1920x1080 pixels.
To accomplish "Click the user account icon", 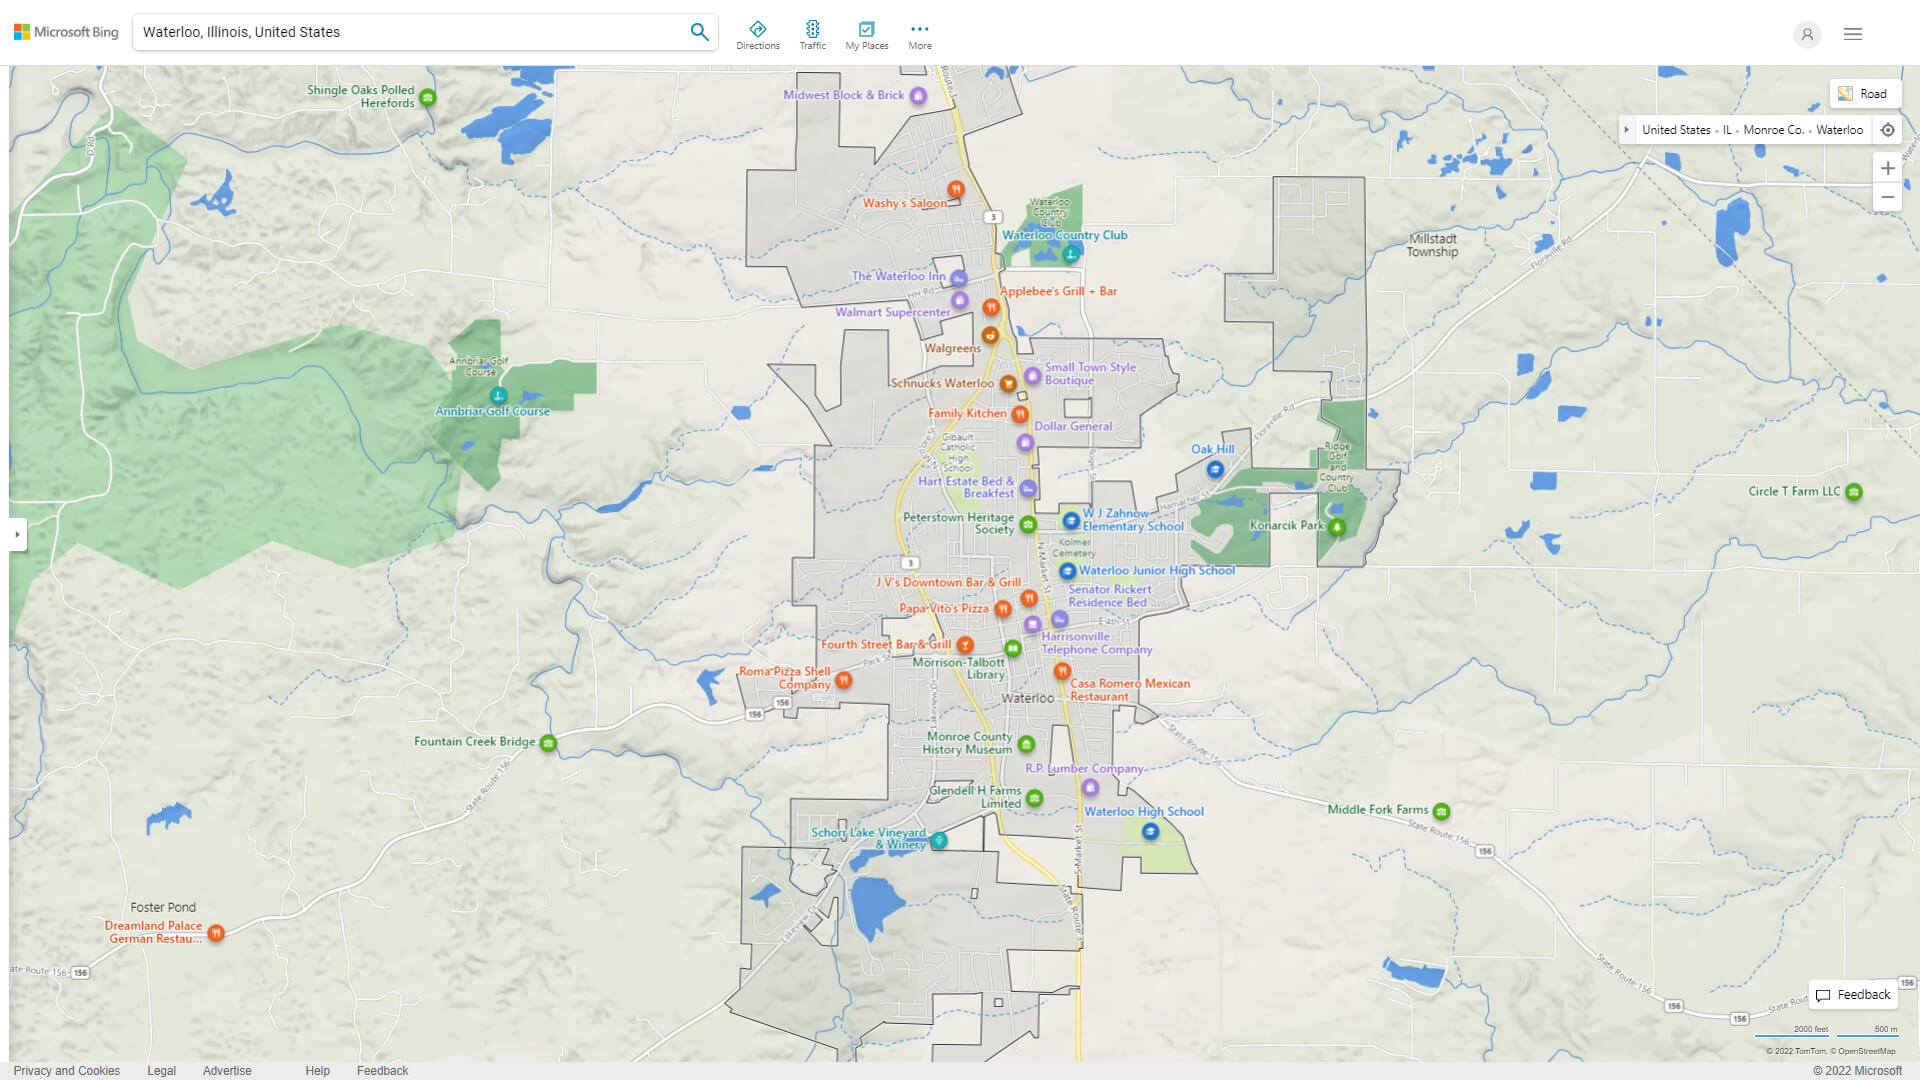I will pos(1806,34).
